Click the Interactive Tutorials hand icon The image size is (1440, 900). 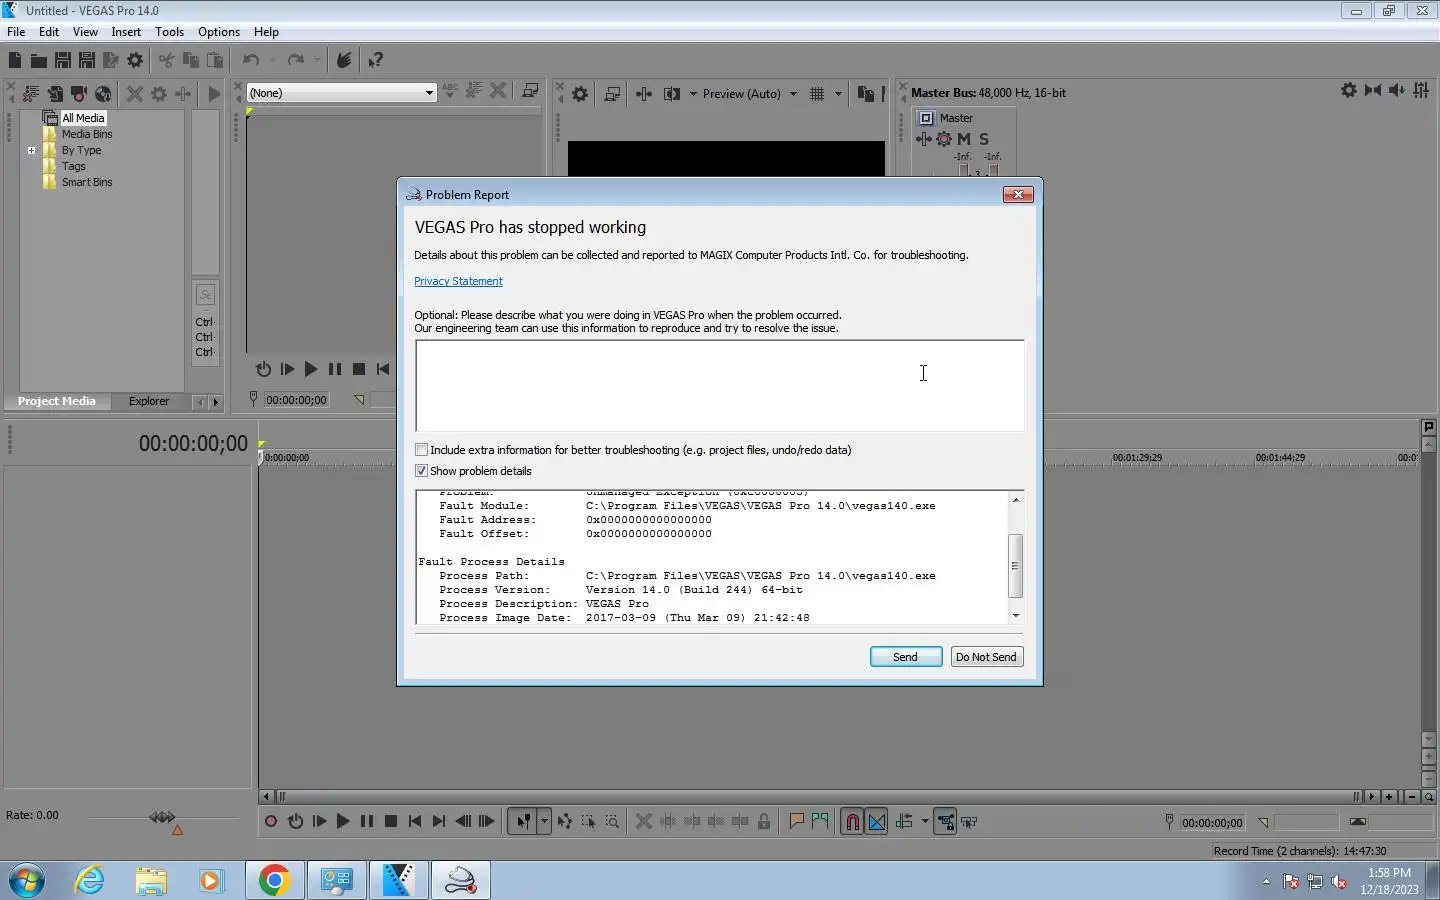point(344,61)
